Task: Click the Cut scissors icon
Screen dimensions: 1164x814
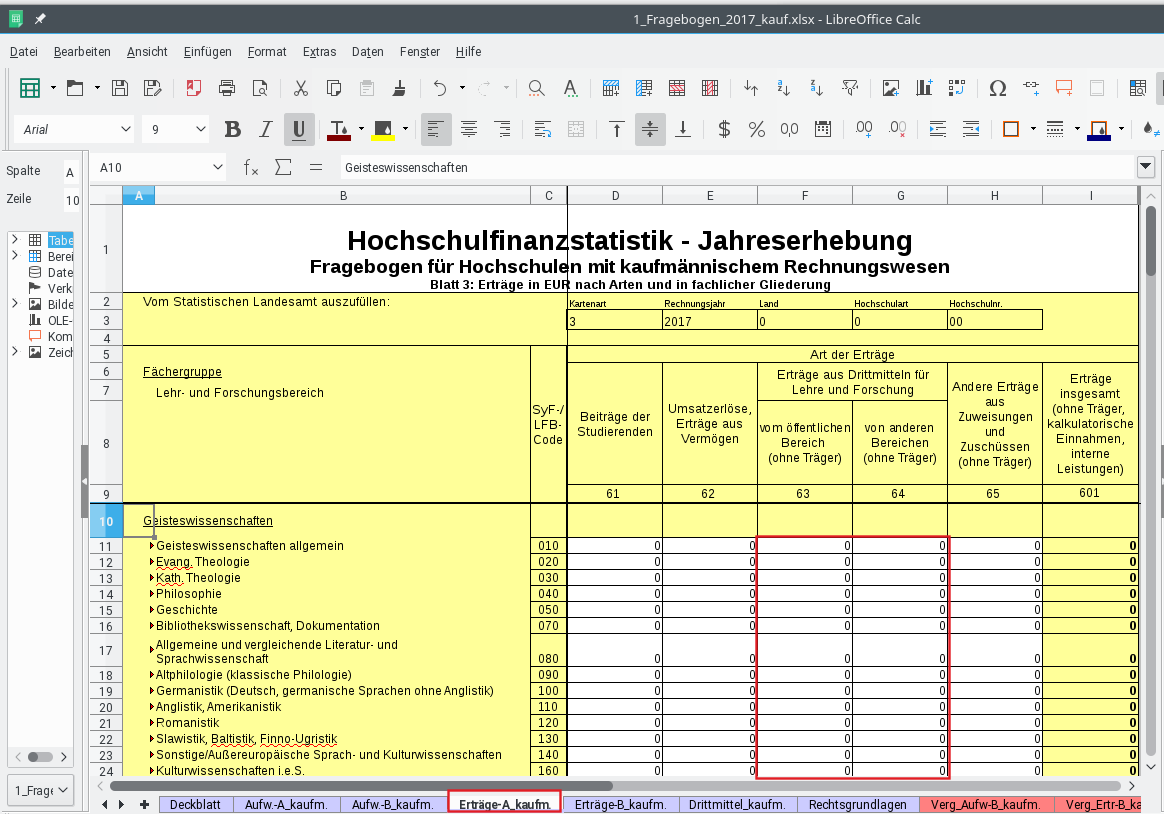Action: click(301, 88)
